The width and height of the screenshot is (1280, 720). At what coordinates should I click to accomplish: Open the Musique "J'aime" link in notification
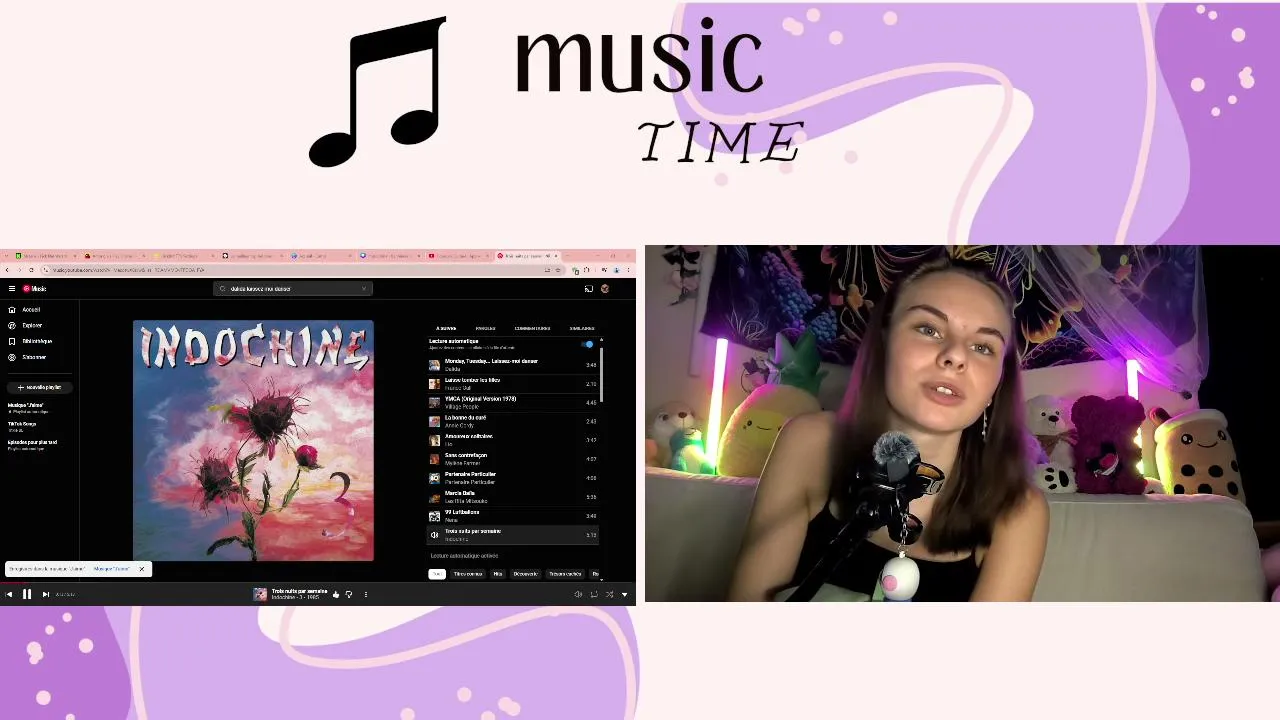pyautogui.click(x=112, y=569)
